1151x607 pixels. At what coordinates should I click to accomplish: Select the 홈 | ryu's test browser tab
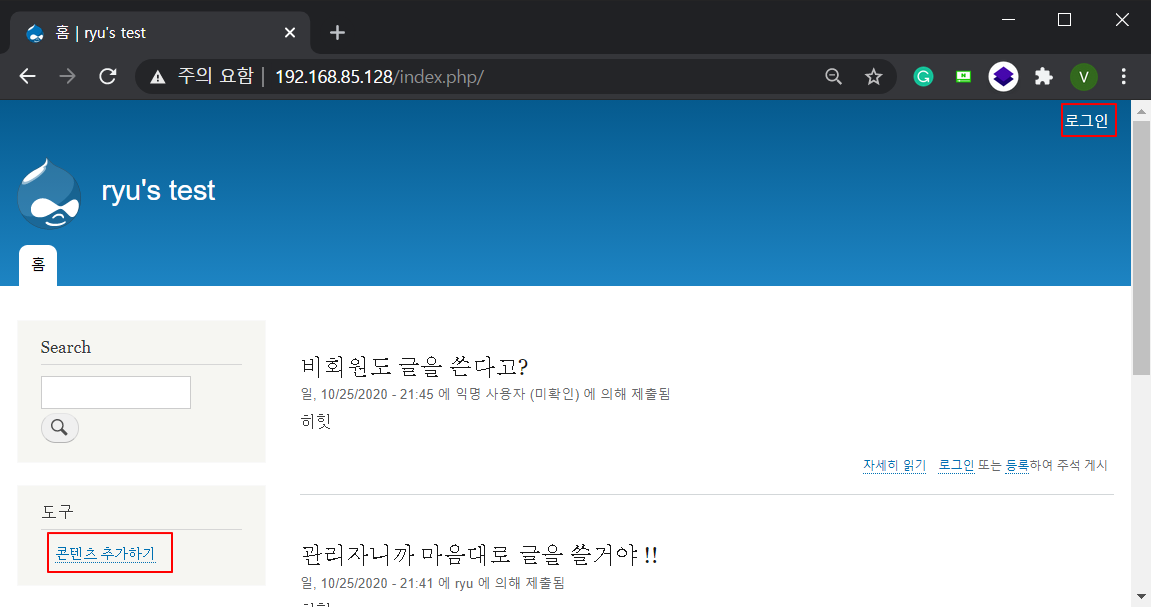[160, 33]
